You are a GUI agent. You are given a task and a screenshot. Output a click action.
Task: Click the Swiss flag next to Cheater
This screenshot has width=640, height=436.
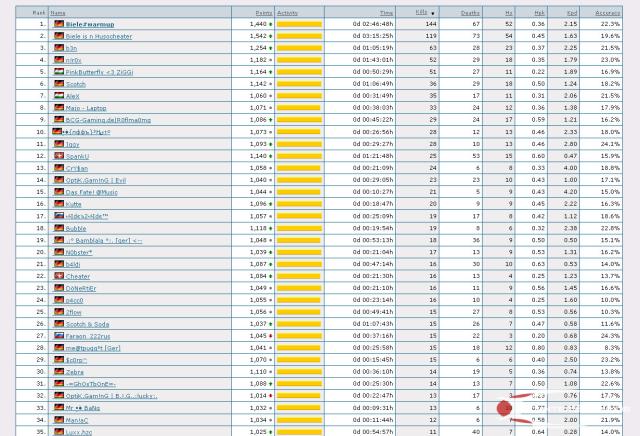tap(58, 276)
